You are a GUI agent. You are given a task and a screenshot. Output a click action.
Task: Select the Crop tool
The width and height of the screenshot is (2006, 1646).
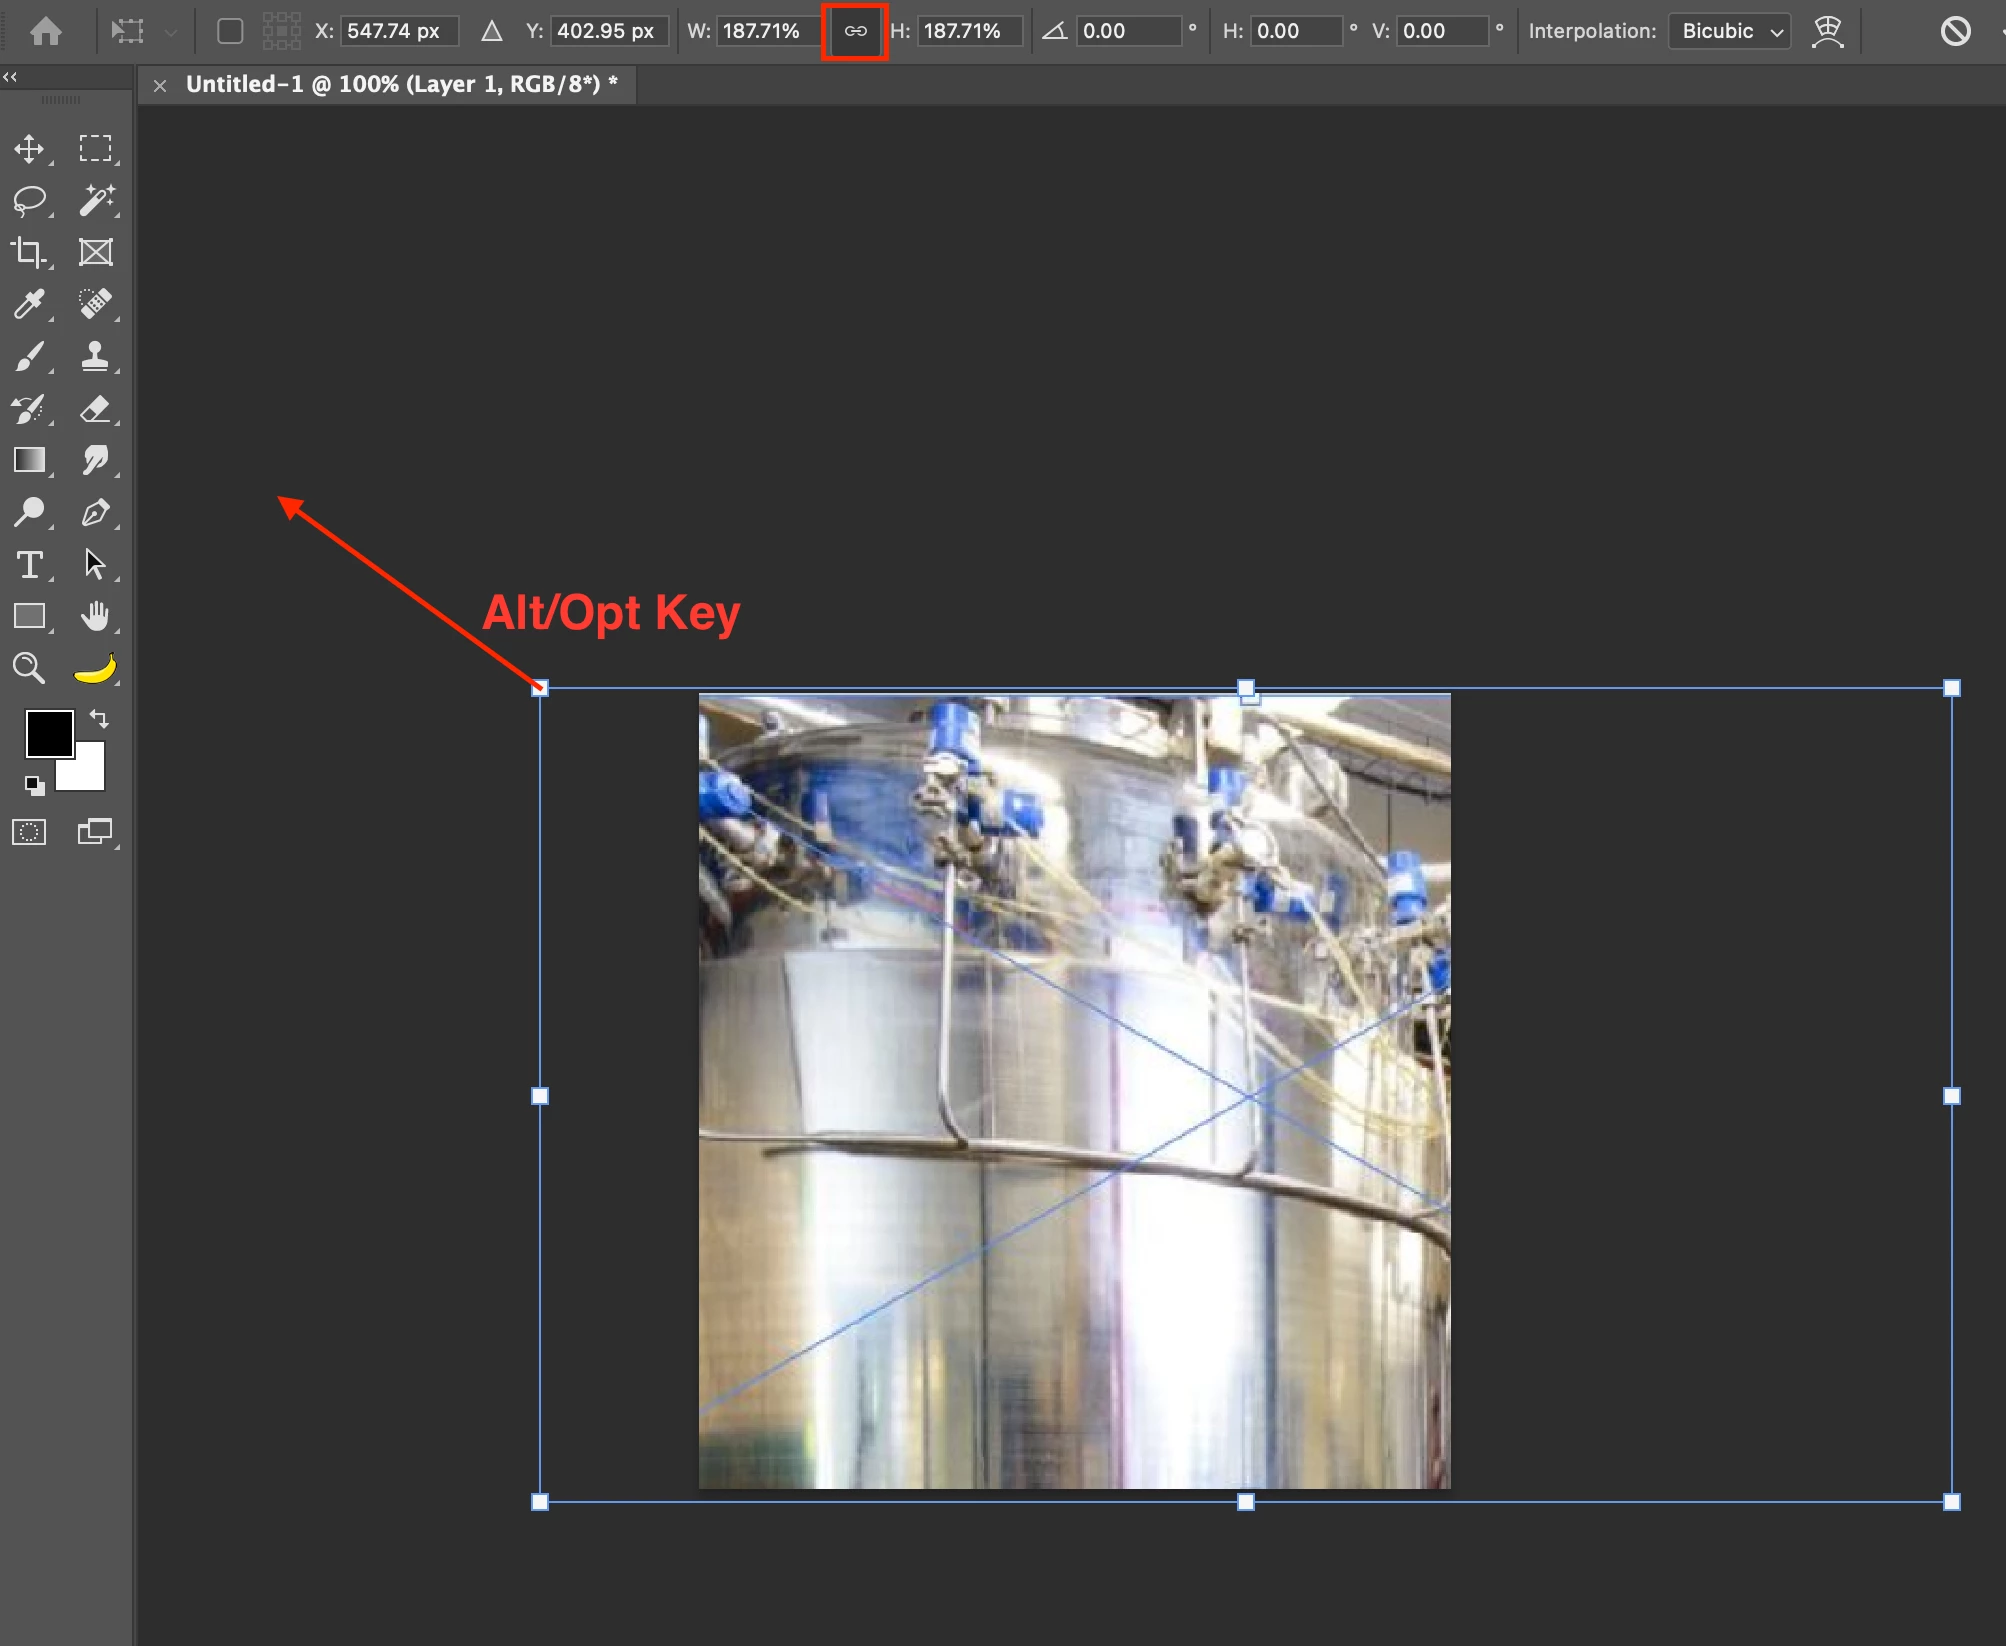(x=29, y=252)
